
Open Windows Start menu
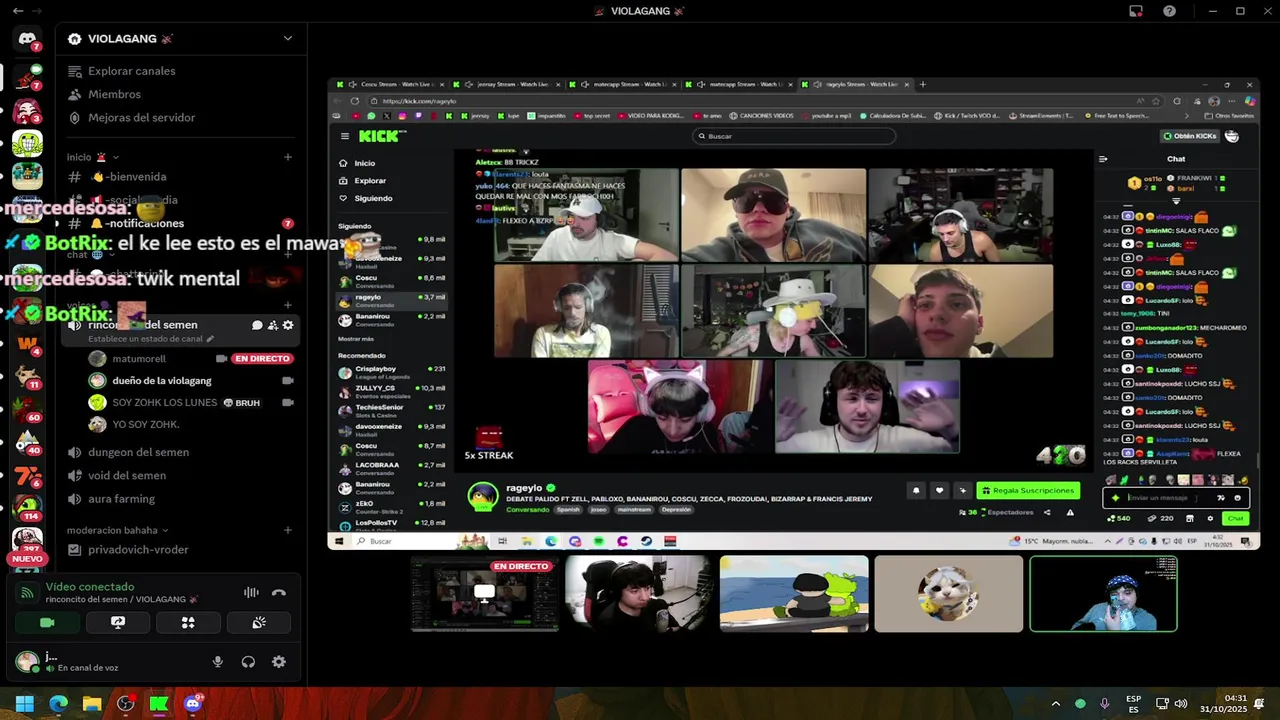tap(24, 704)
